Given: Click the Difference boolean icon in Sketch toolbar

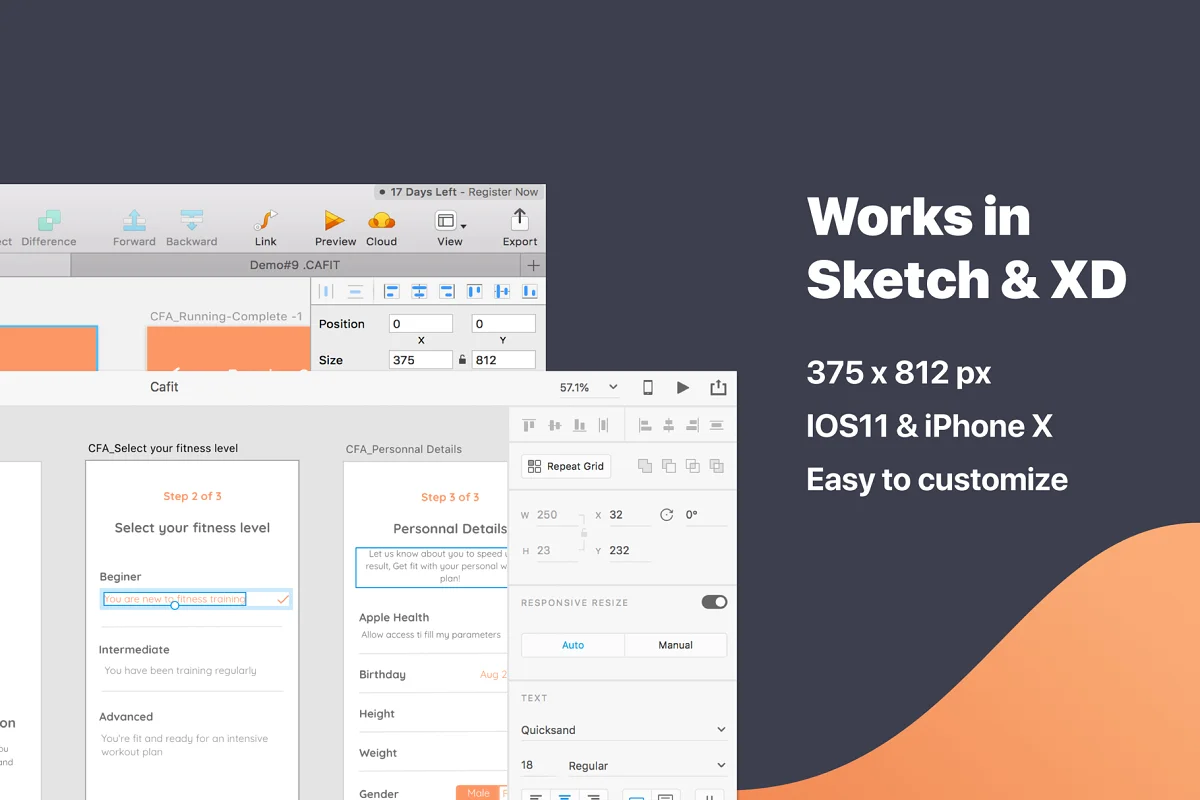Looking at the screenshot, I should pos(49,220).
